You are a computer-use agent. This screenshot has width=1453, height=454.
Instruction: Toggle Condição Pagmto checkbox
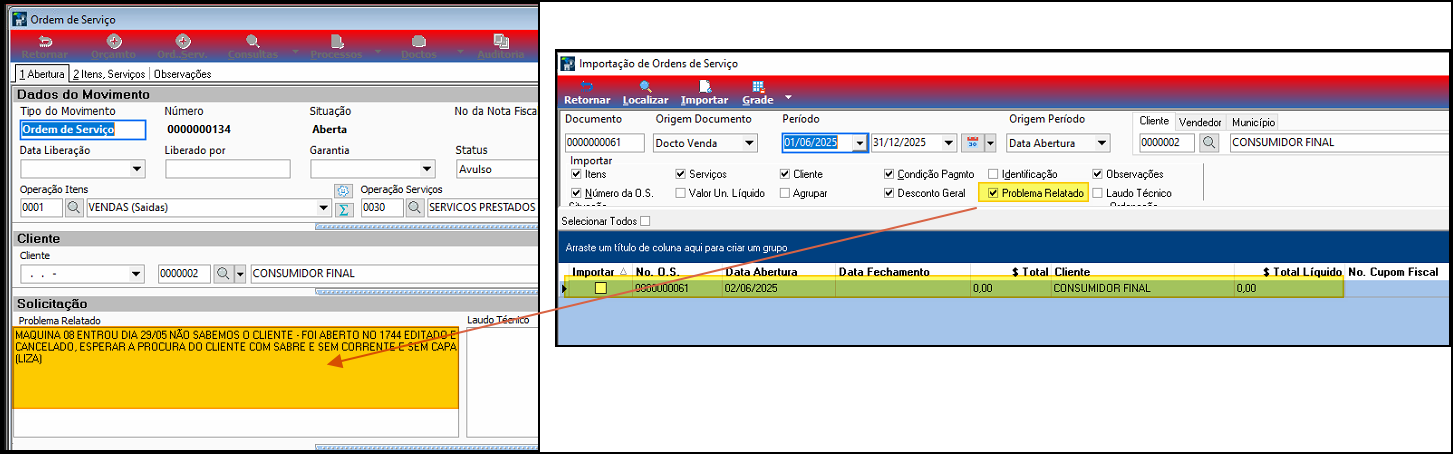[890, 174]
